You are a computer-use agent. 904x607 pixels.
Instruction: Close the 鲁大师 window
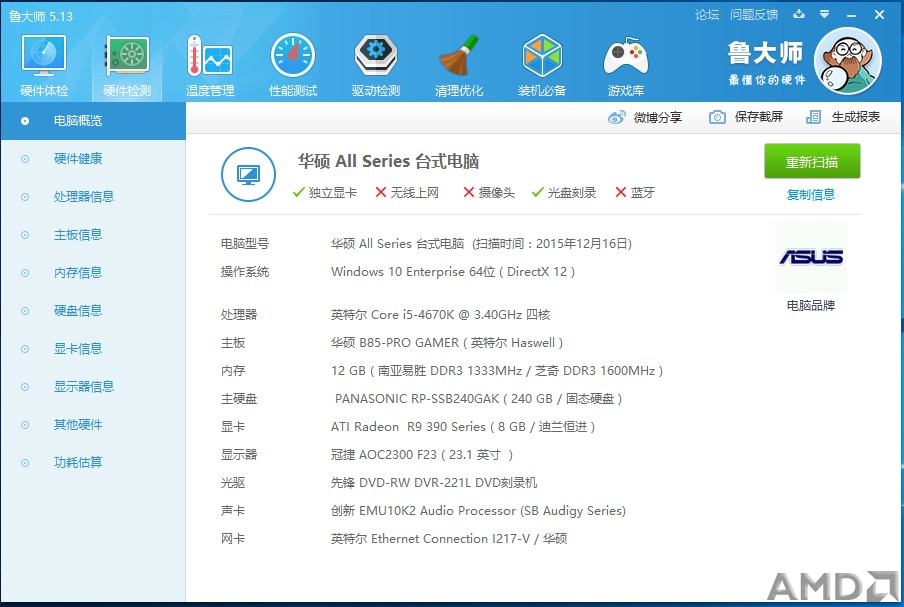pyautogui.click(x=879, y=15)
